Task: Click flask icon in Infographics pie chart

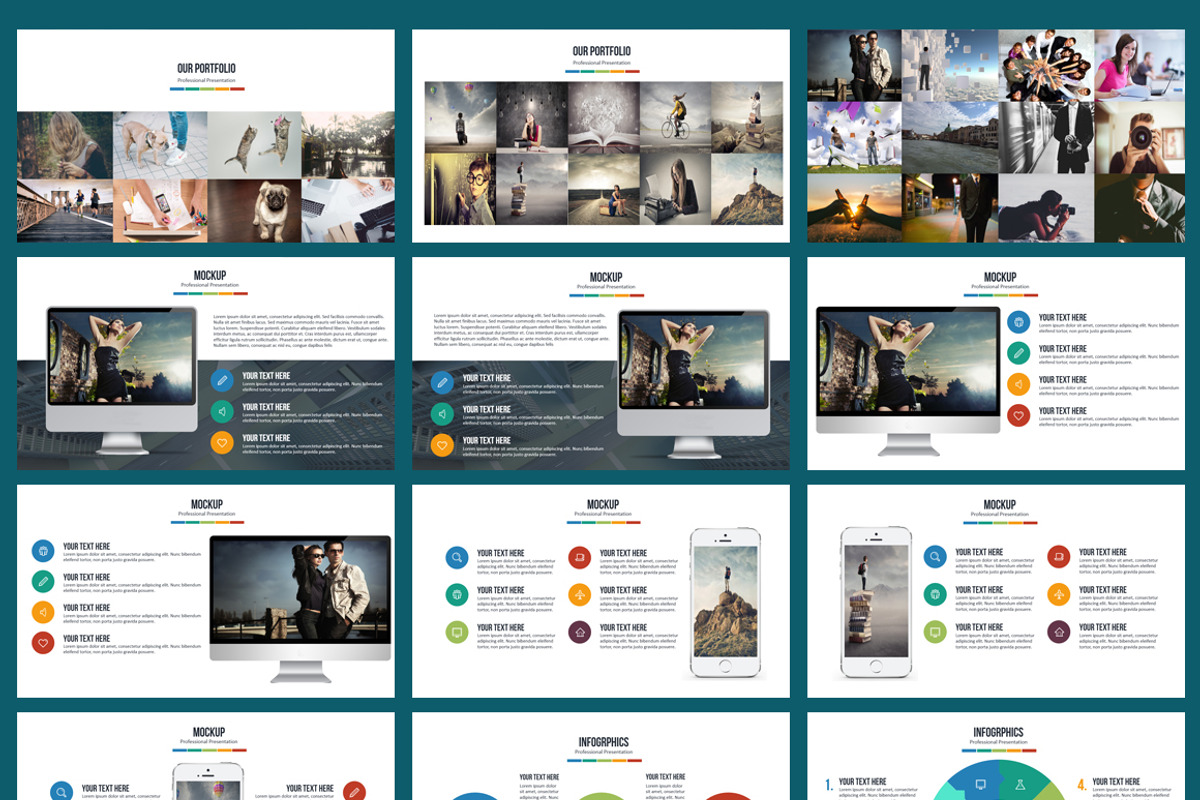Action: (1020, 784)
